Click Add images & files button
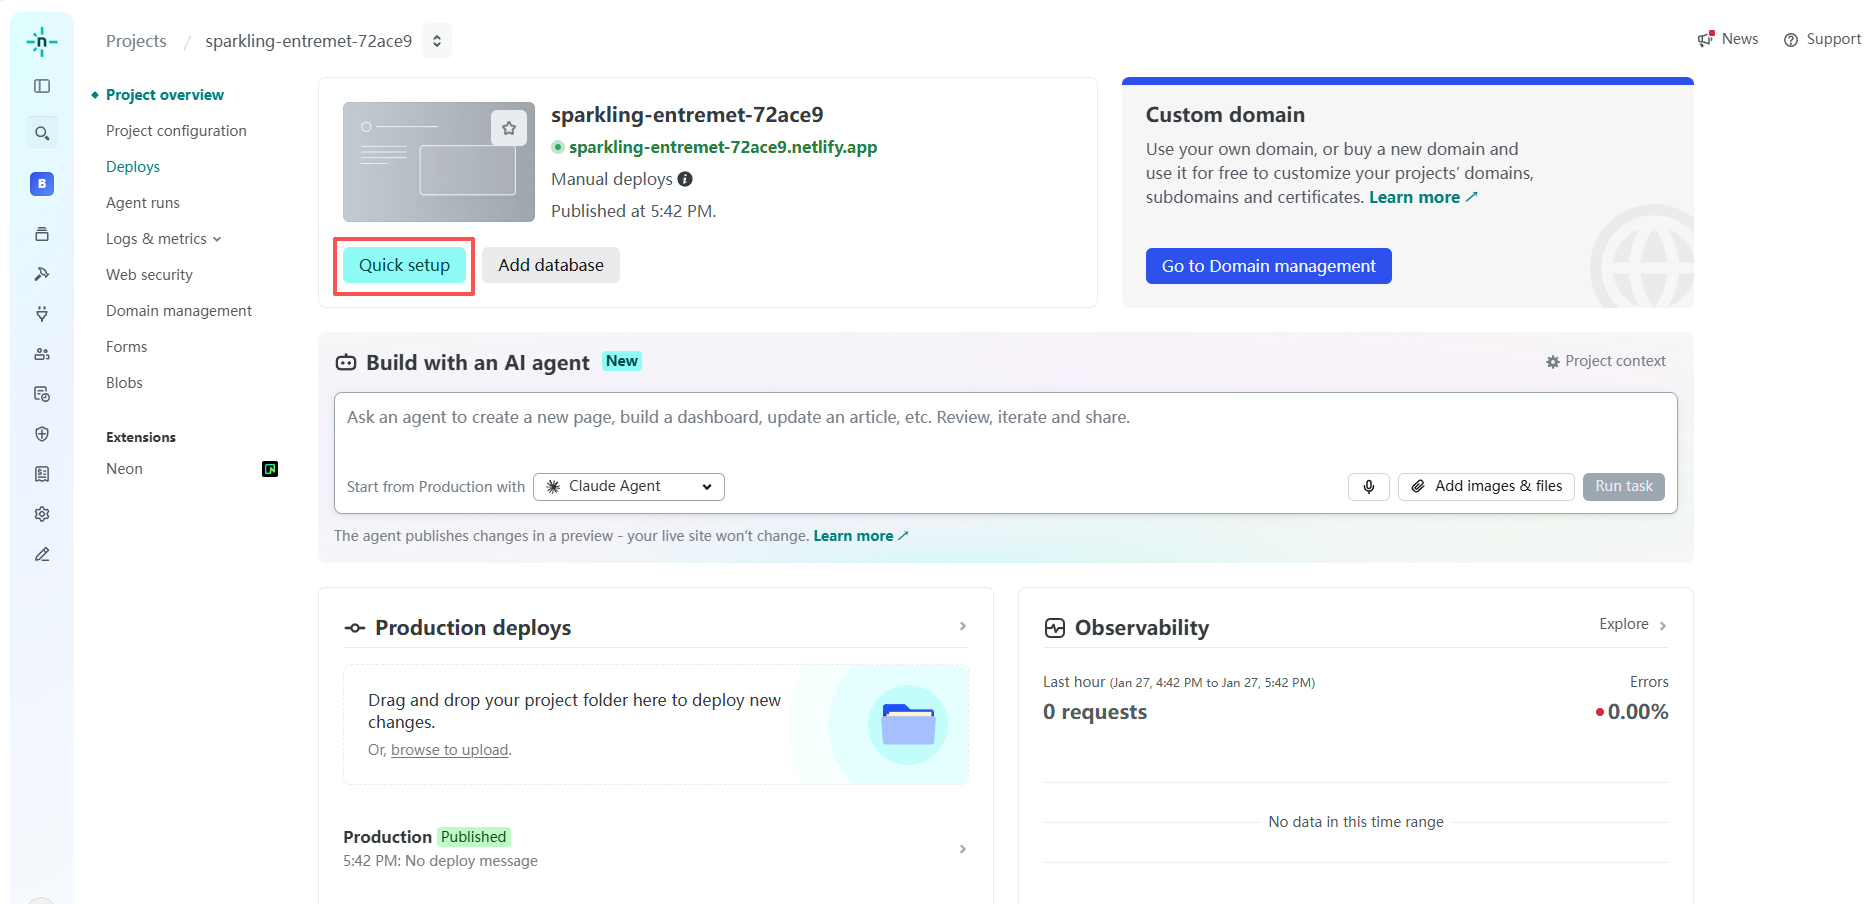1868x904 pixels. (x=1486, y=487)
